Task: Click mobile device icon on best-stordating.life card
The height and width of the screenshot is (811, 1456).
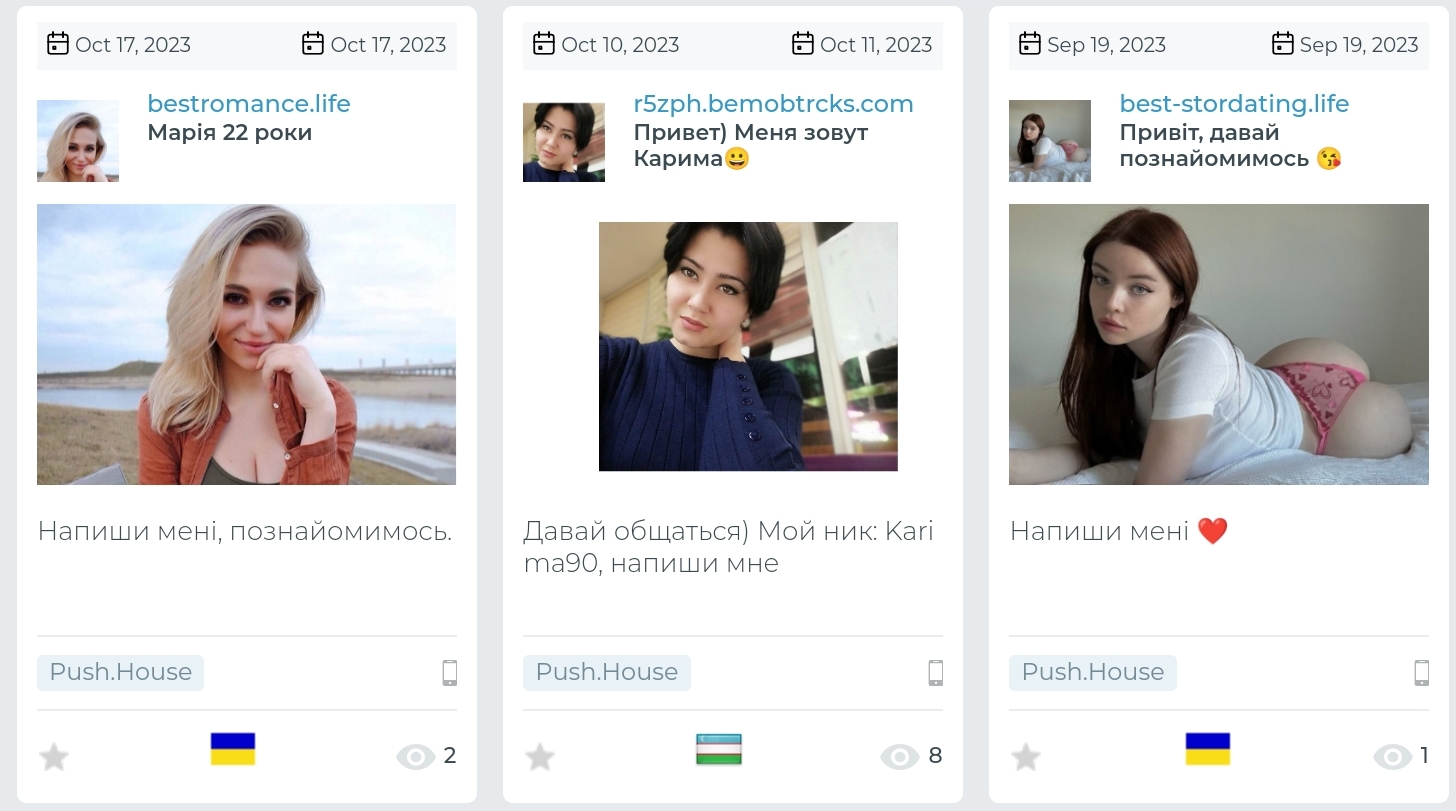Action: click(x=1421, y=673)
